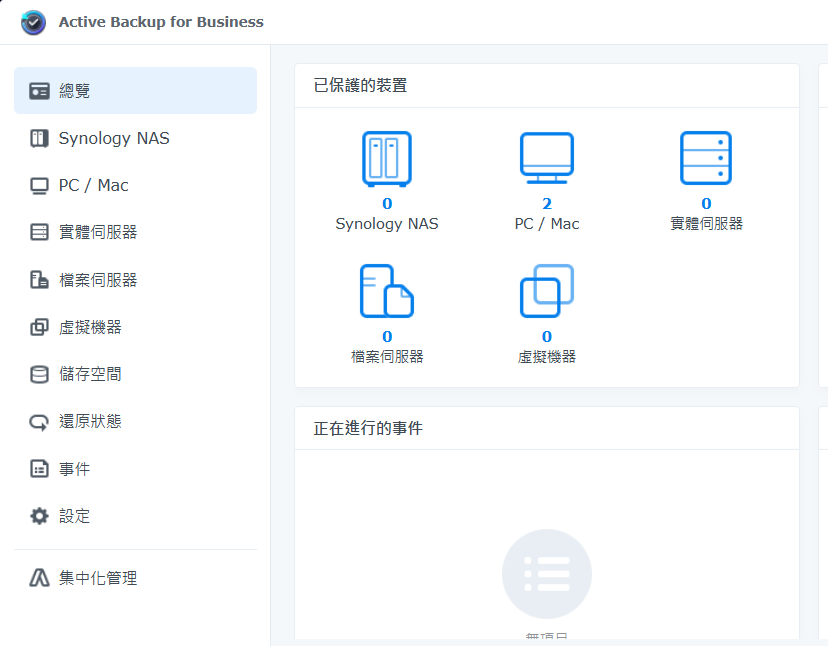828x646 pixels.
Task: Click the 檔案伺服器 label under protected devices
Action: pyautogui.click(x=387, y=357)
